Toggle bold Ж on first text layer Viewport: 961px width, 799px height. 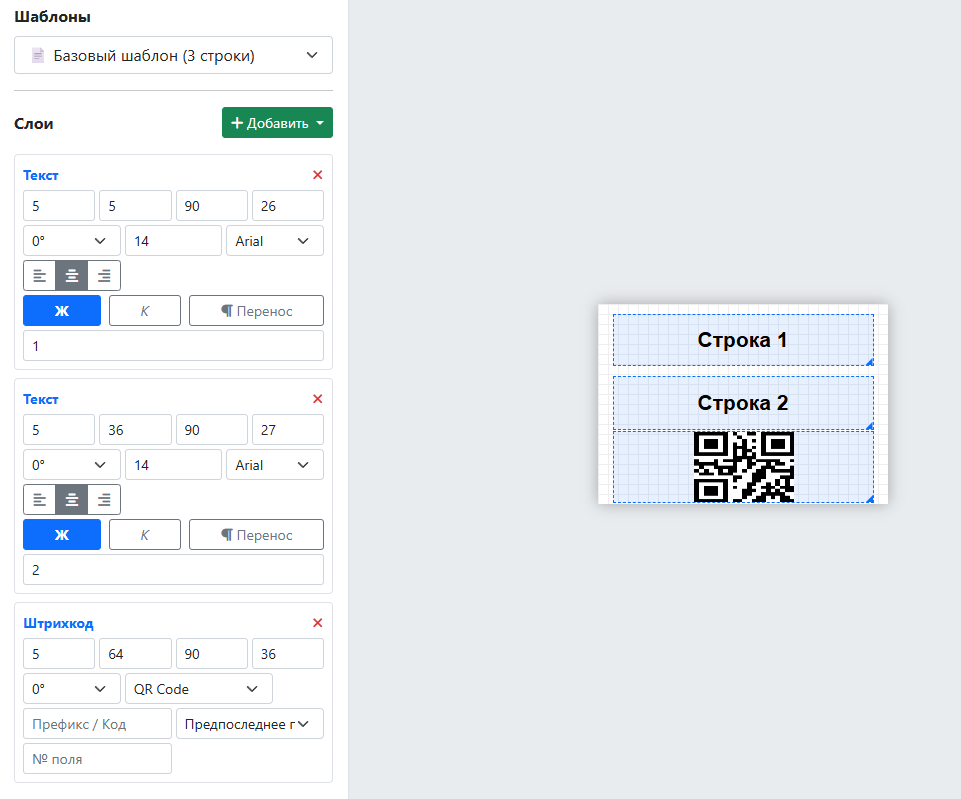62,311
